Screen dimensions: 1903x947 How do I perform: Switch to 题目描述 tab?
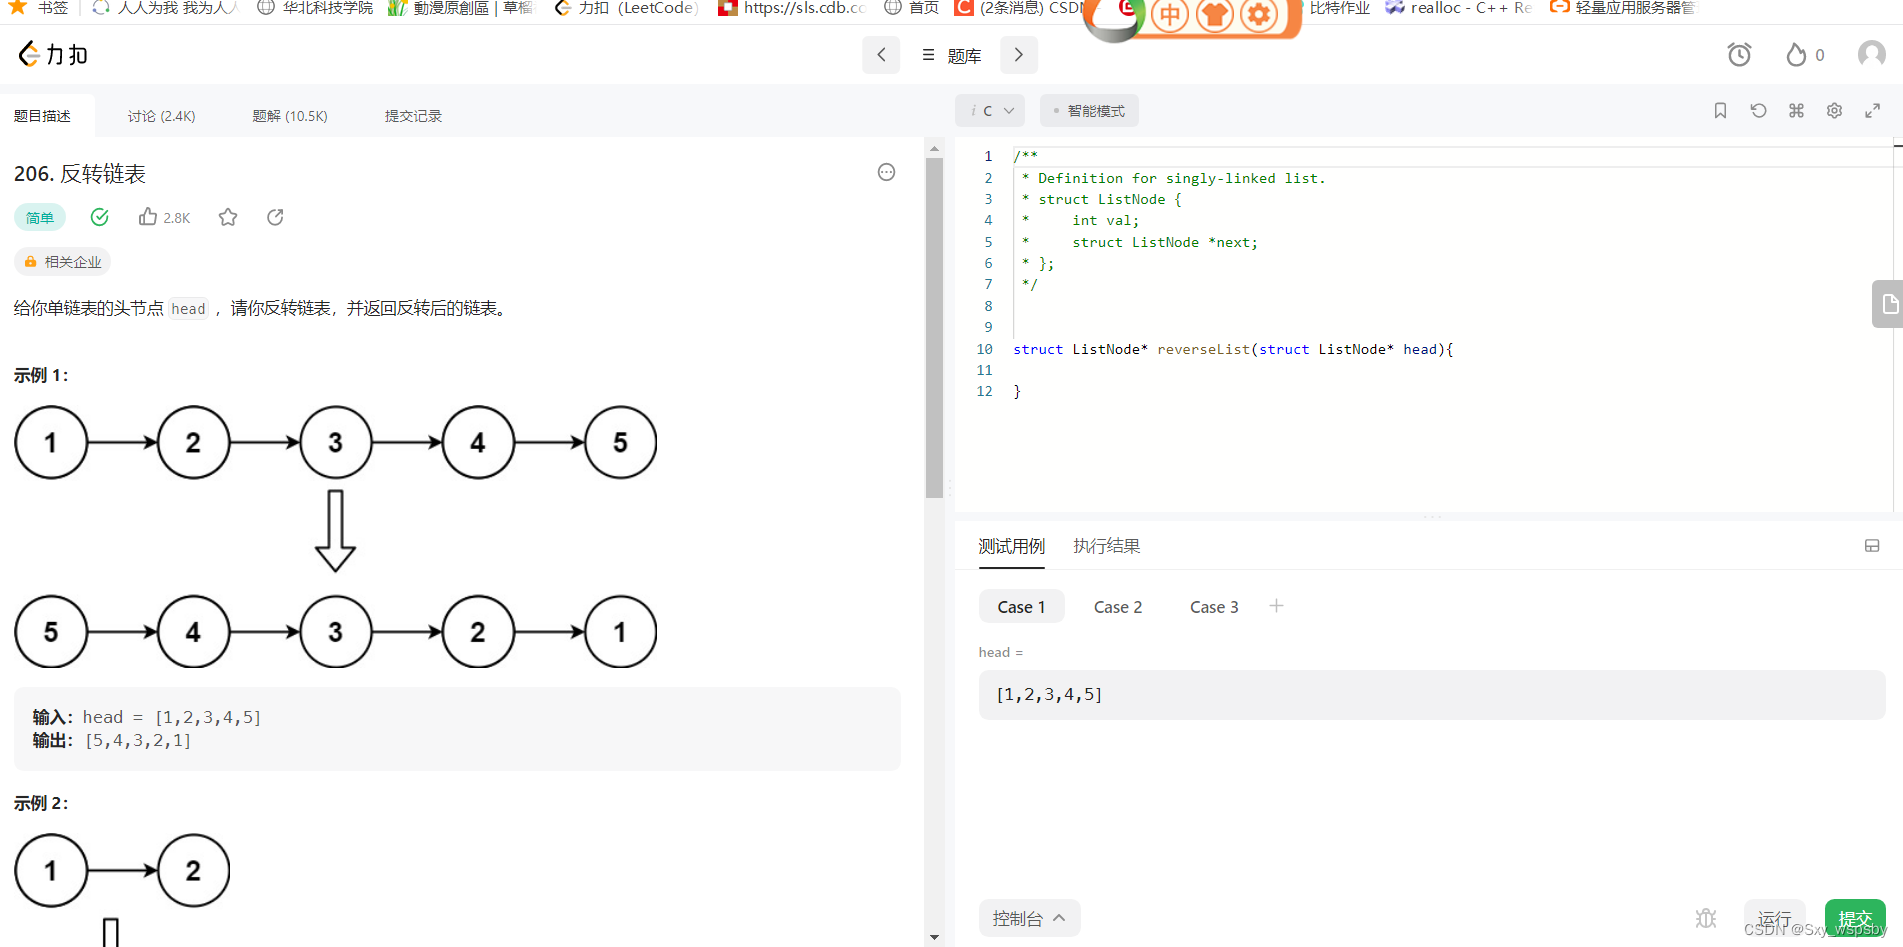point(42,116)
